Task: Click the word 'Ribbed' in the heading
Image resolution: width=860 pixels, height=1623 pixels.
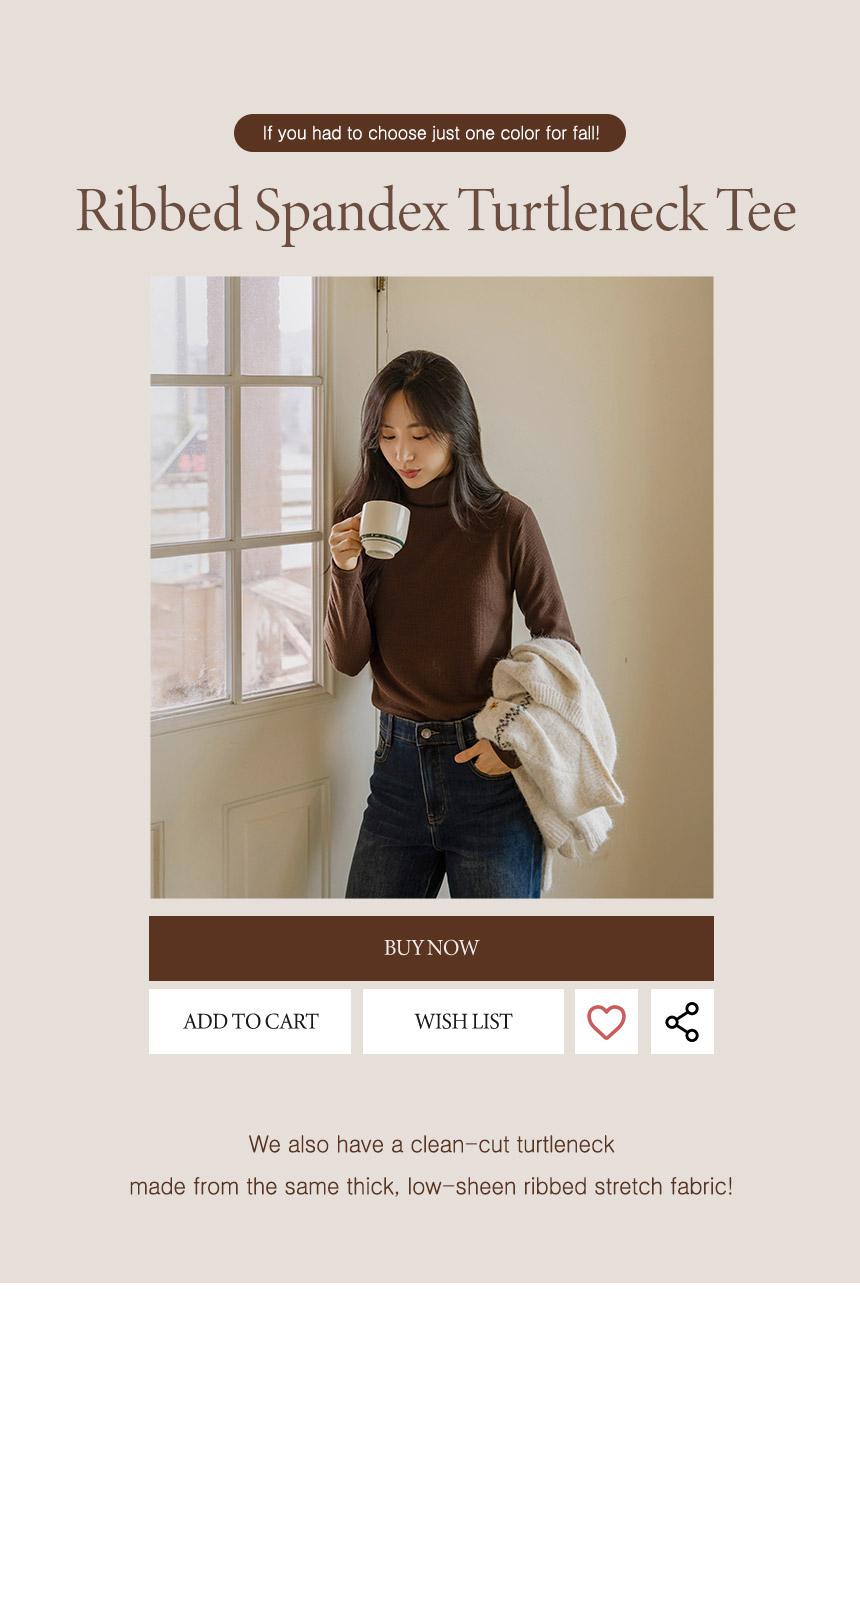Action: click(159, 210)
